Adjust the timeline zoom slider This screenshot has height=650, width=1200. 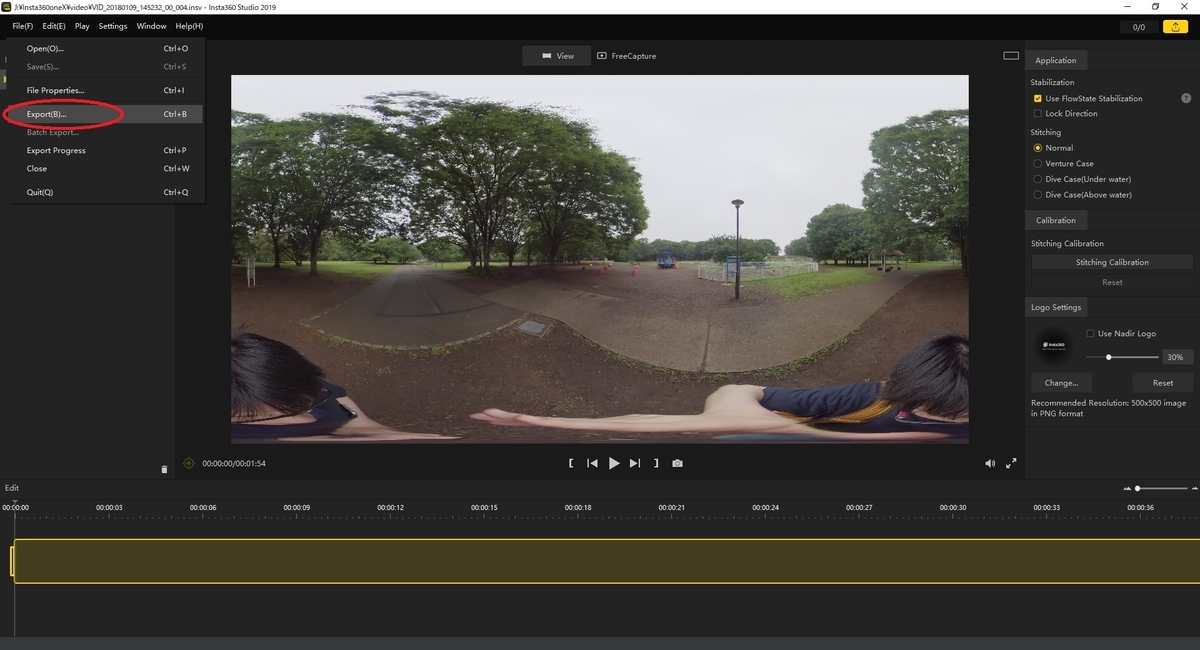(1138, 488)
